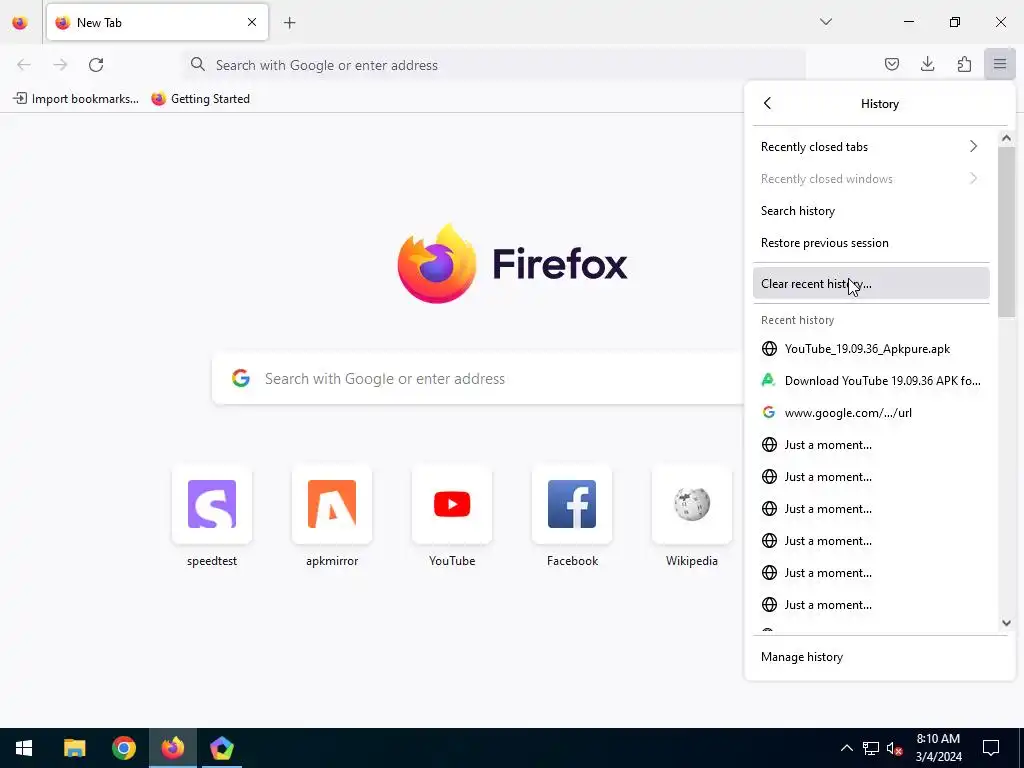Go back from the History panel
The image size is (1024, 768).
pyautogui.click(x=767, y=103)
